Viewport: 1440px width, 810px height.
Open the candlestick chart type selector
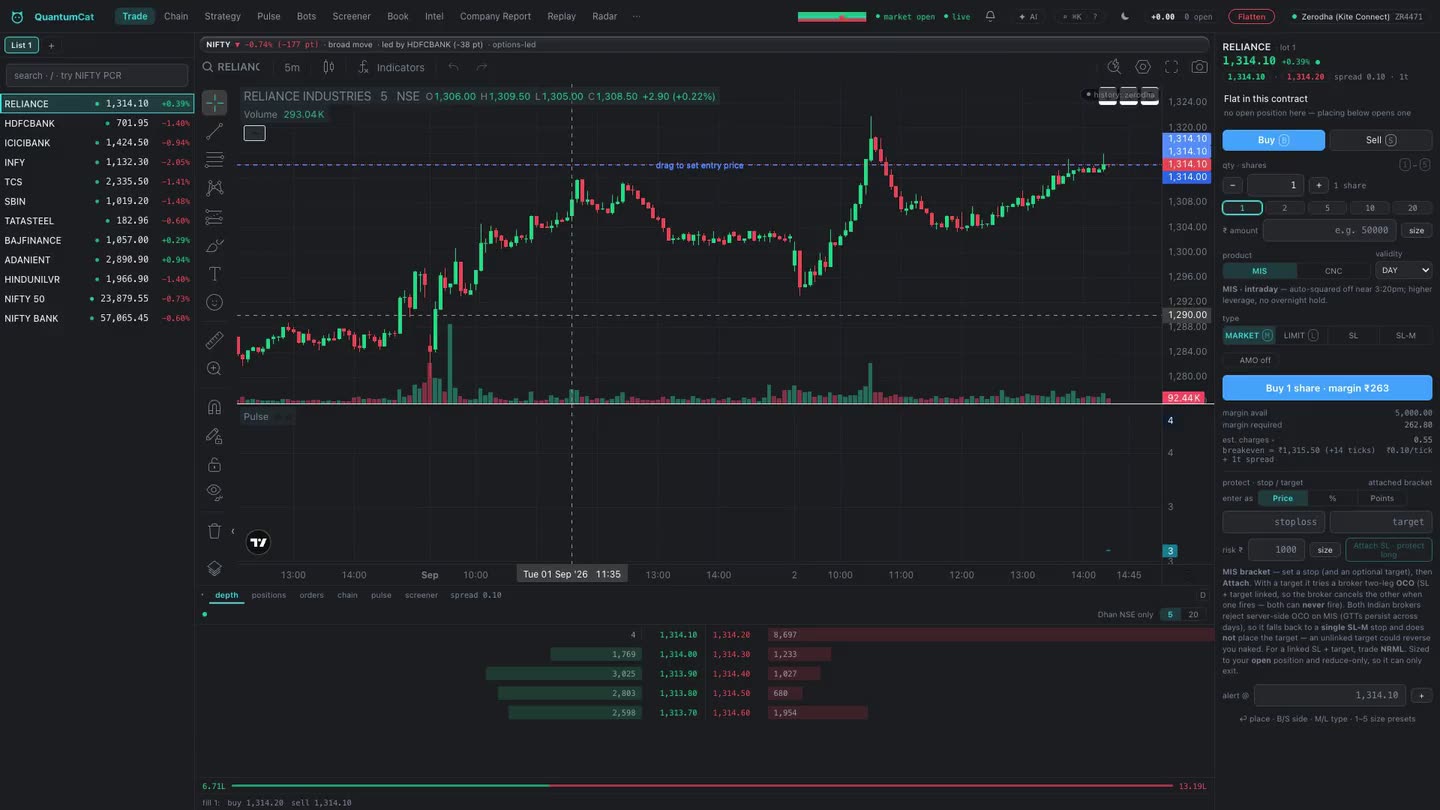pos(328,67)
